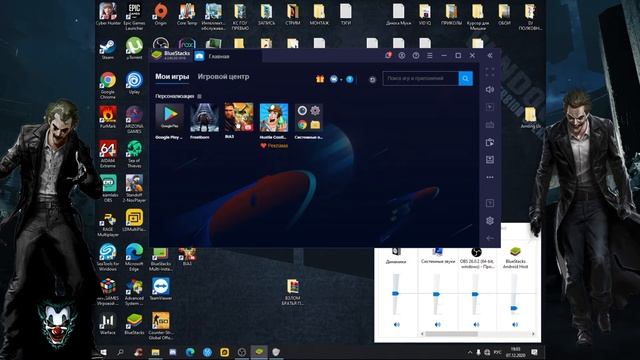Mute the Системные звуки speaker button
640x360 pixels.
438,324
